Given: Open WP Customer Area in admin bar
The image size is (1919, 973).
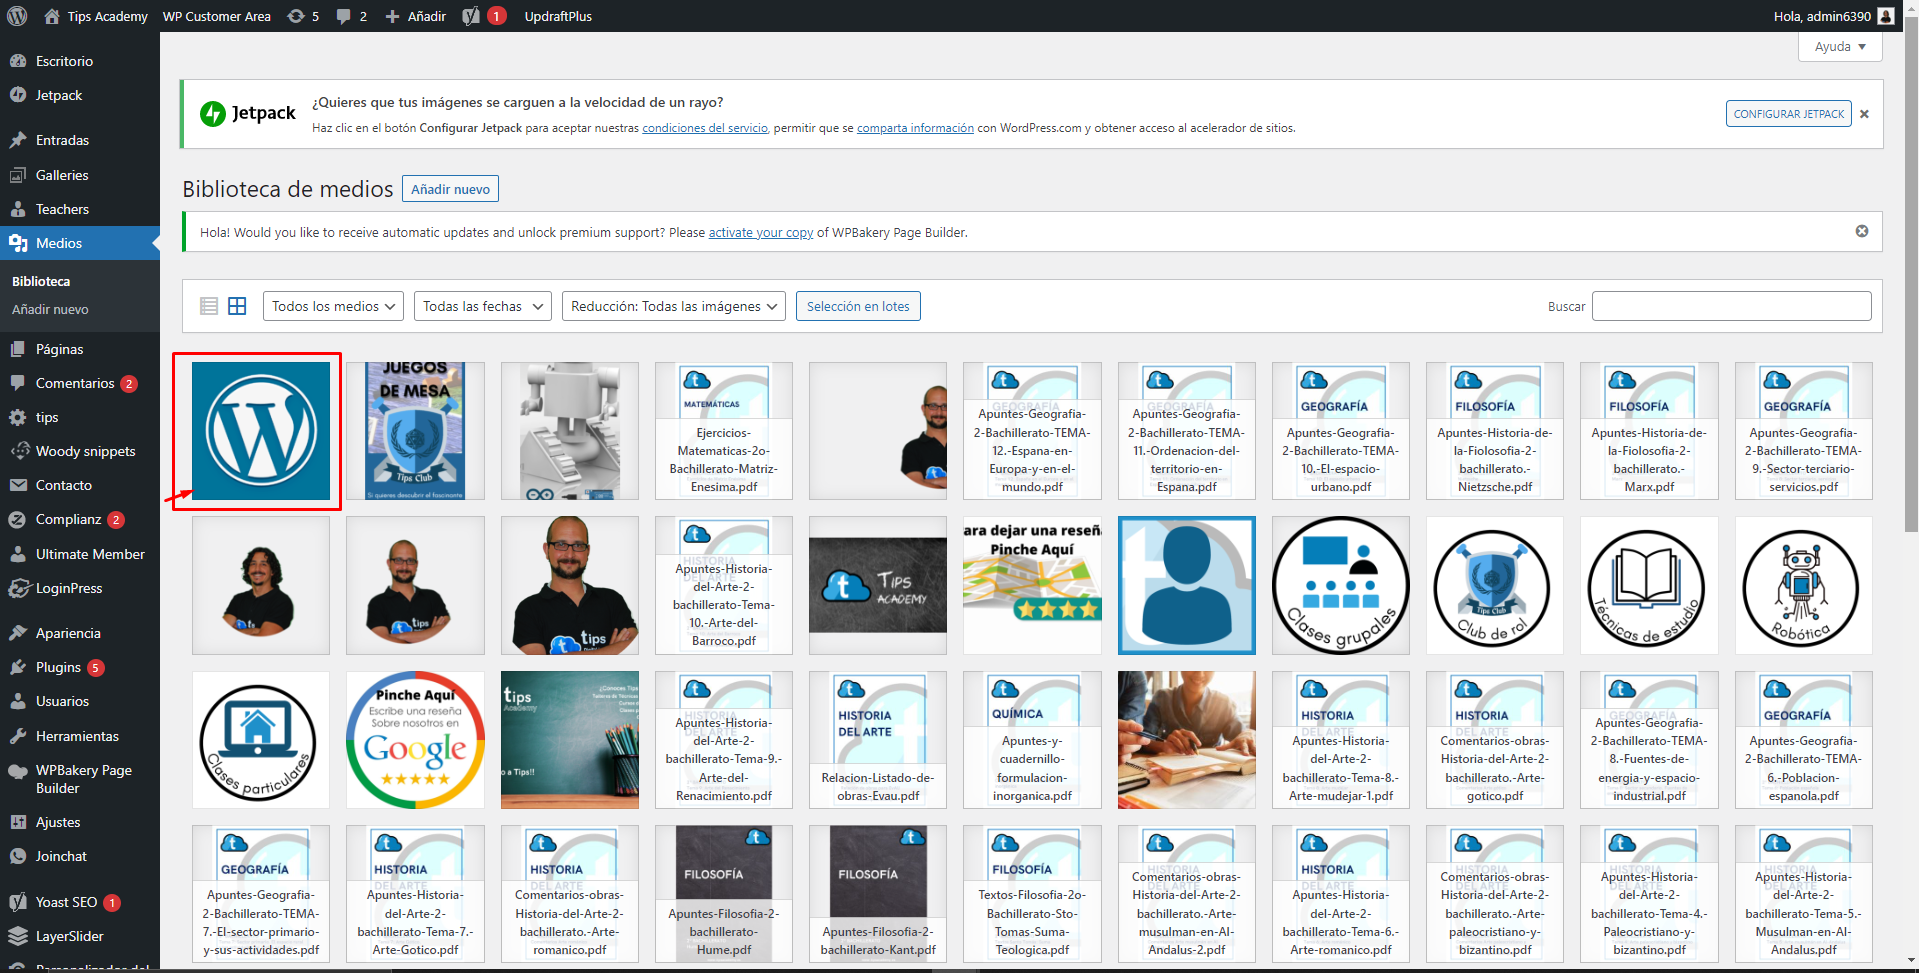Looking at the screenshot, I should tap(217, 16).
